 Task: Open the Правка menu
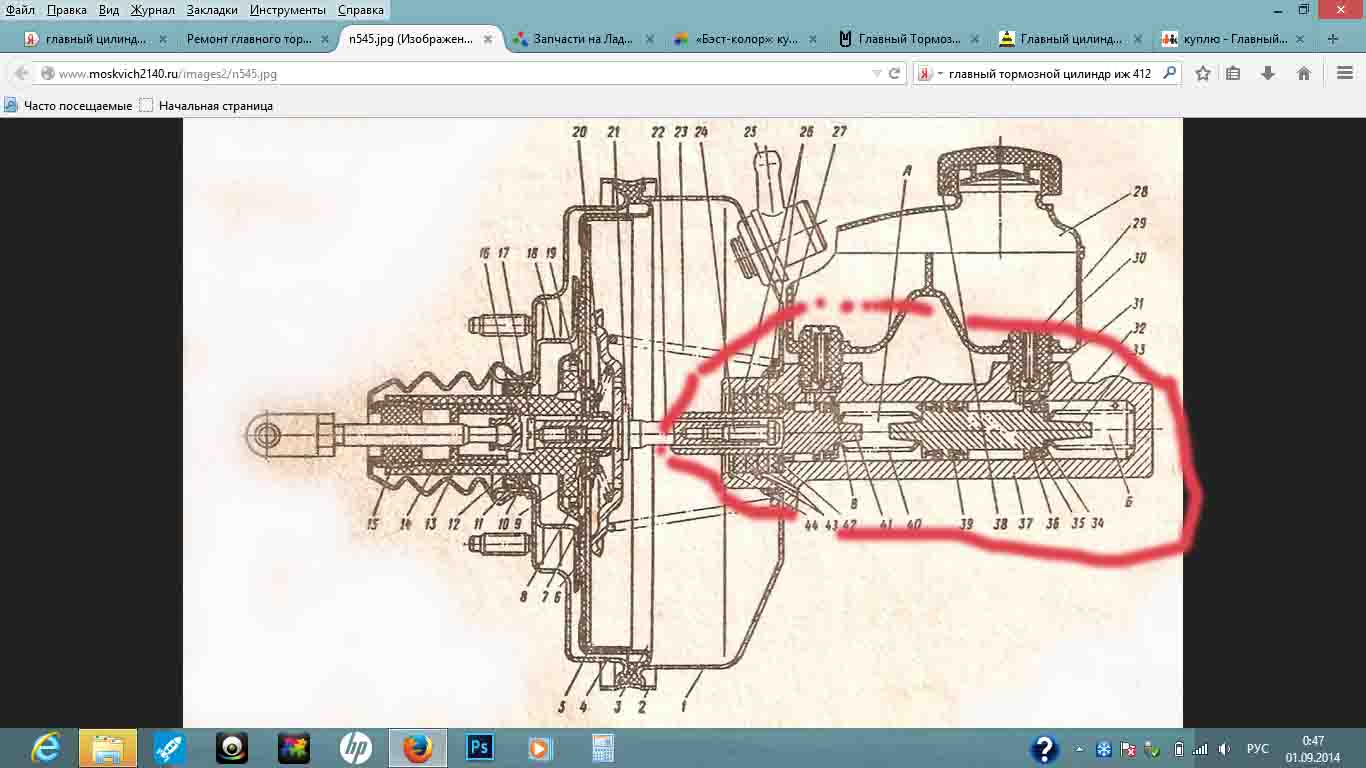tap(67, 10)
